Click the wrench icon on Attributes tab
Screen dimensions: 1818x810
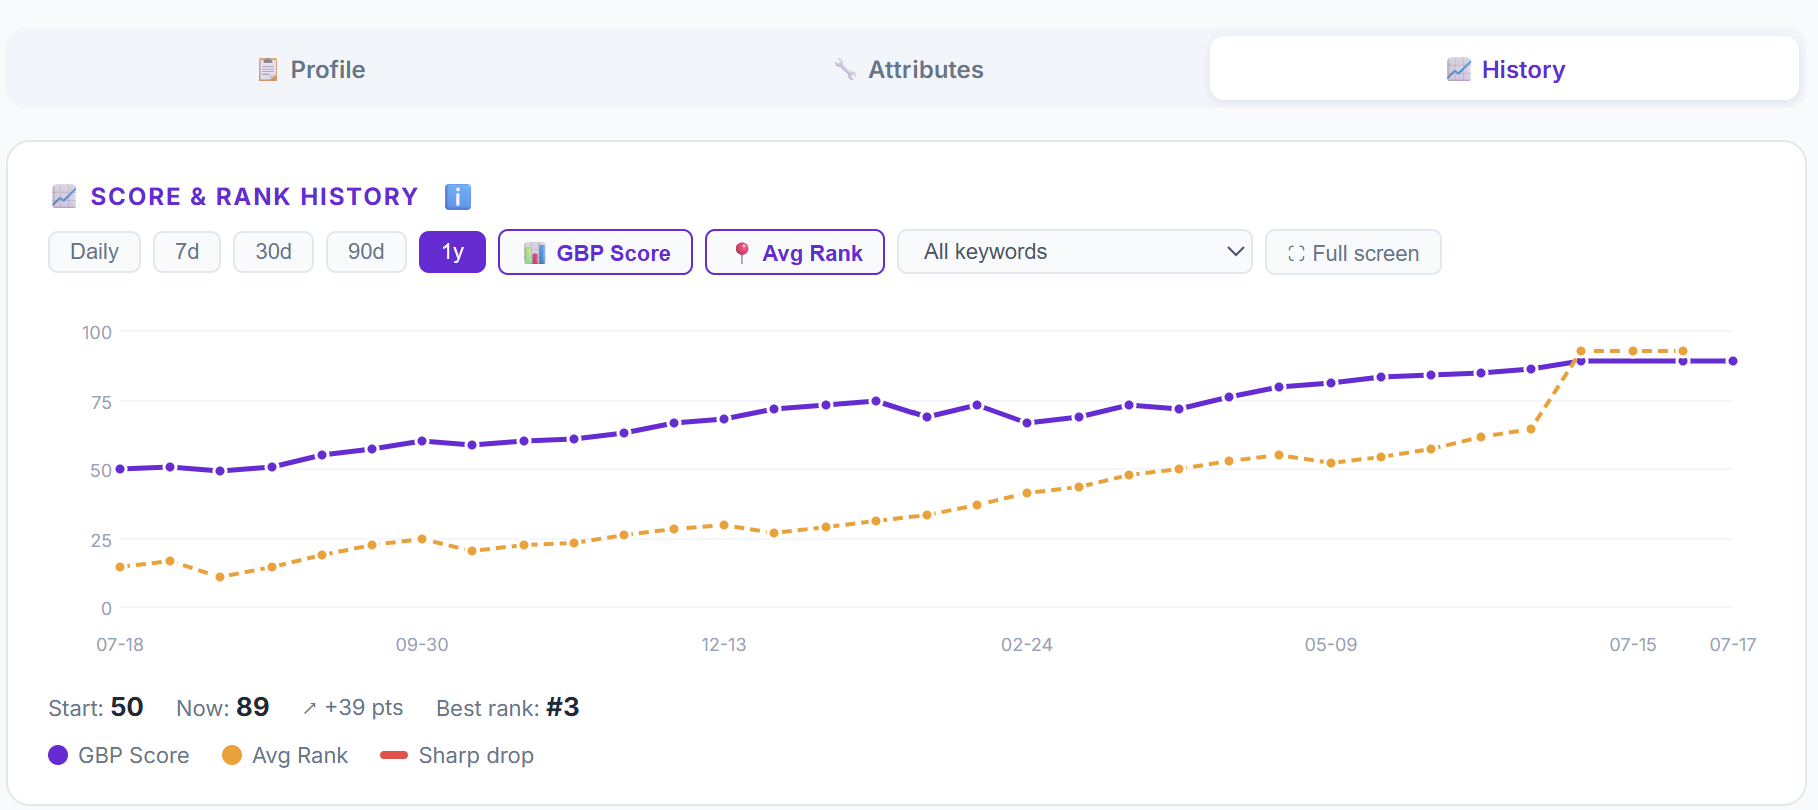pyautogui.click(x=845, y=69)
